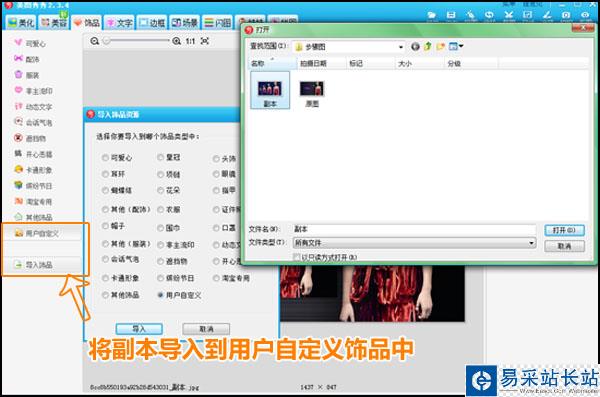Select the 蝴蝶结 radio button

tap(105, 190)
